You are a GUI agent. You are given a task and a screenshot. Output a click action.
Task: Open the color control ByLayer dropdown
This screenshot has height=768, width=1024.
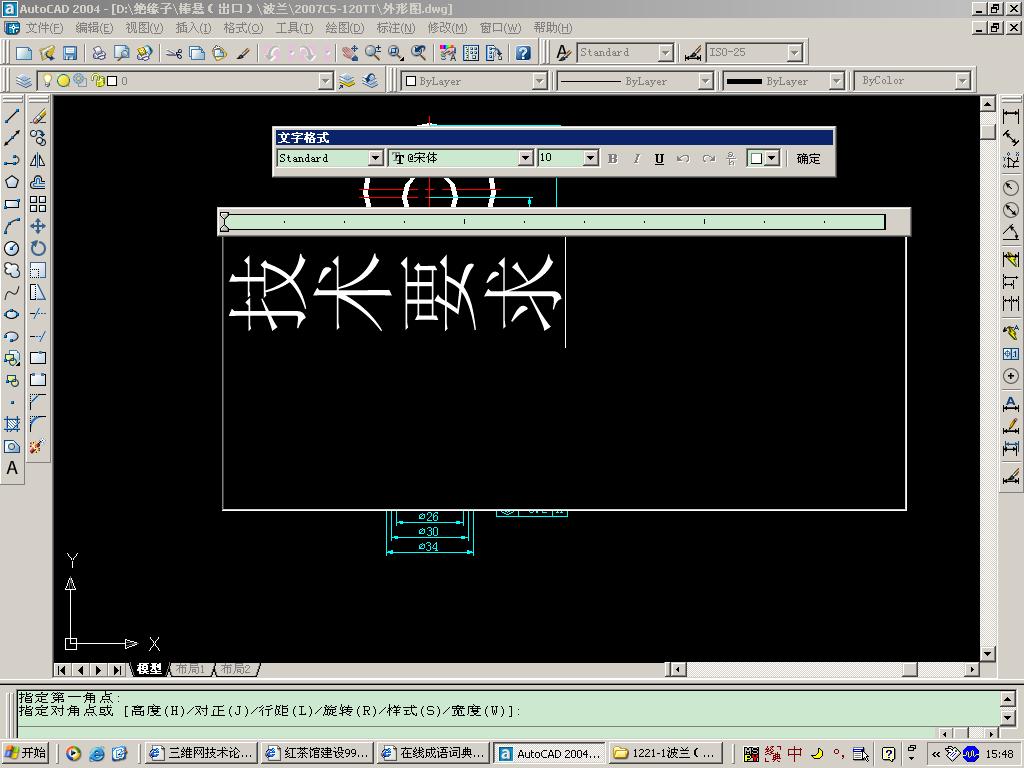539,81
